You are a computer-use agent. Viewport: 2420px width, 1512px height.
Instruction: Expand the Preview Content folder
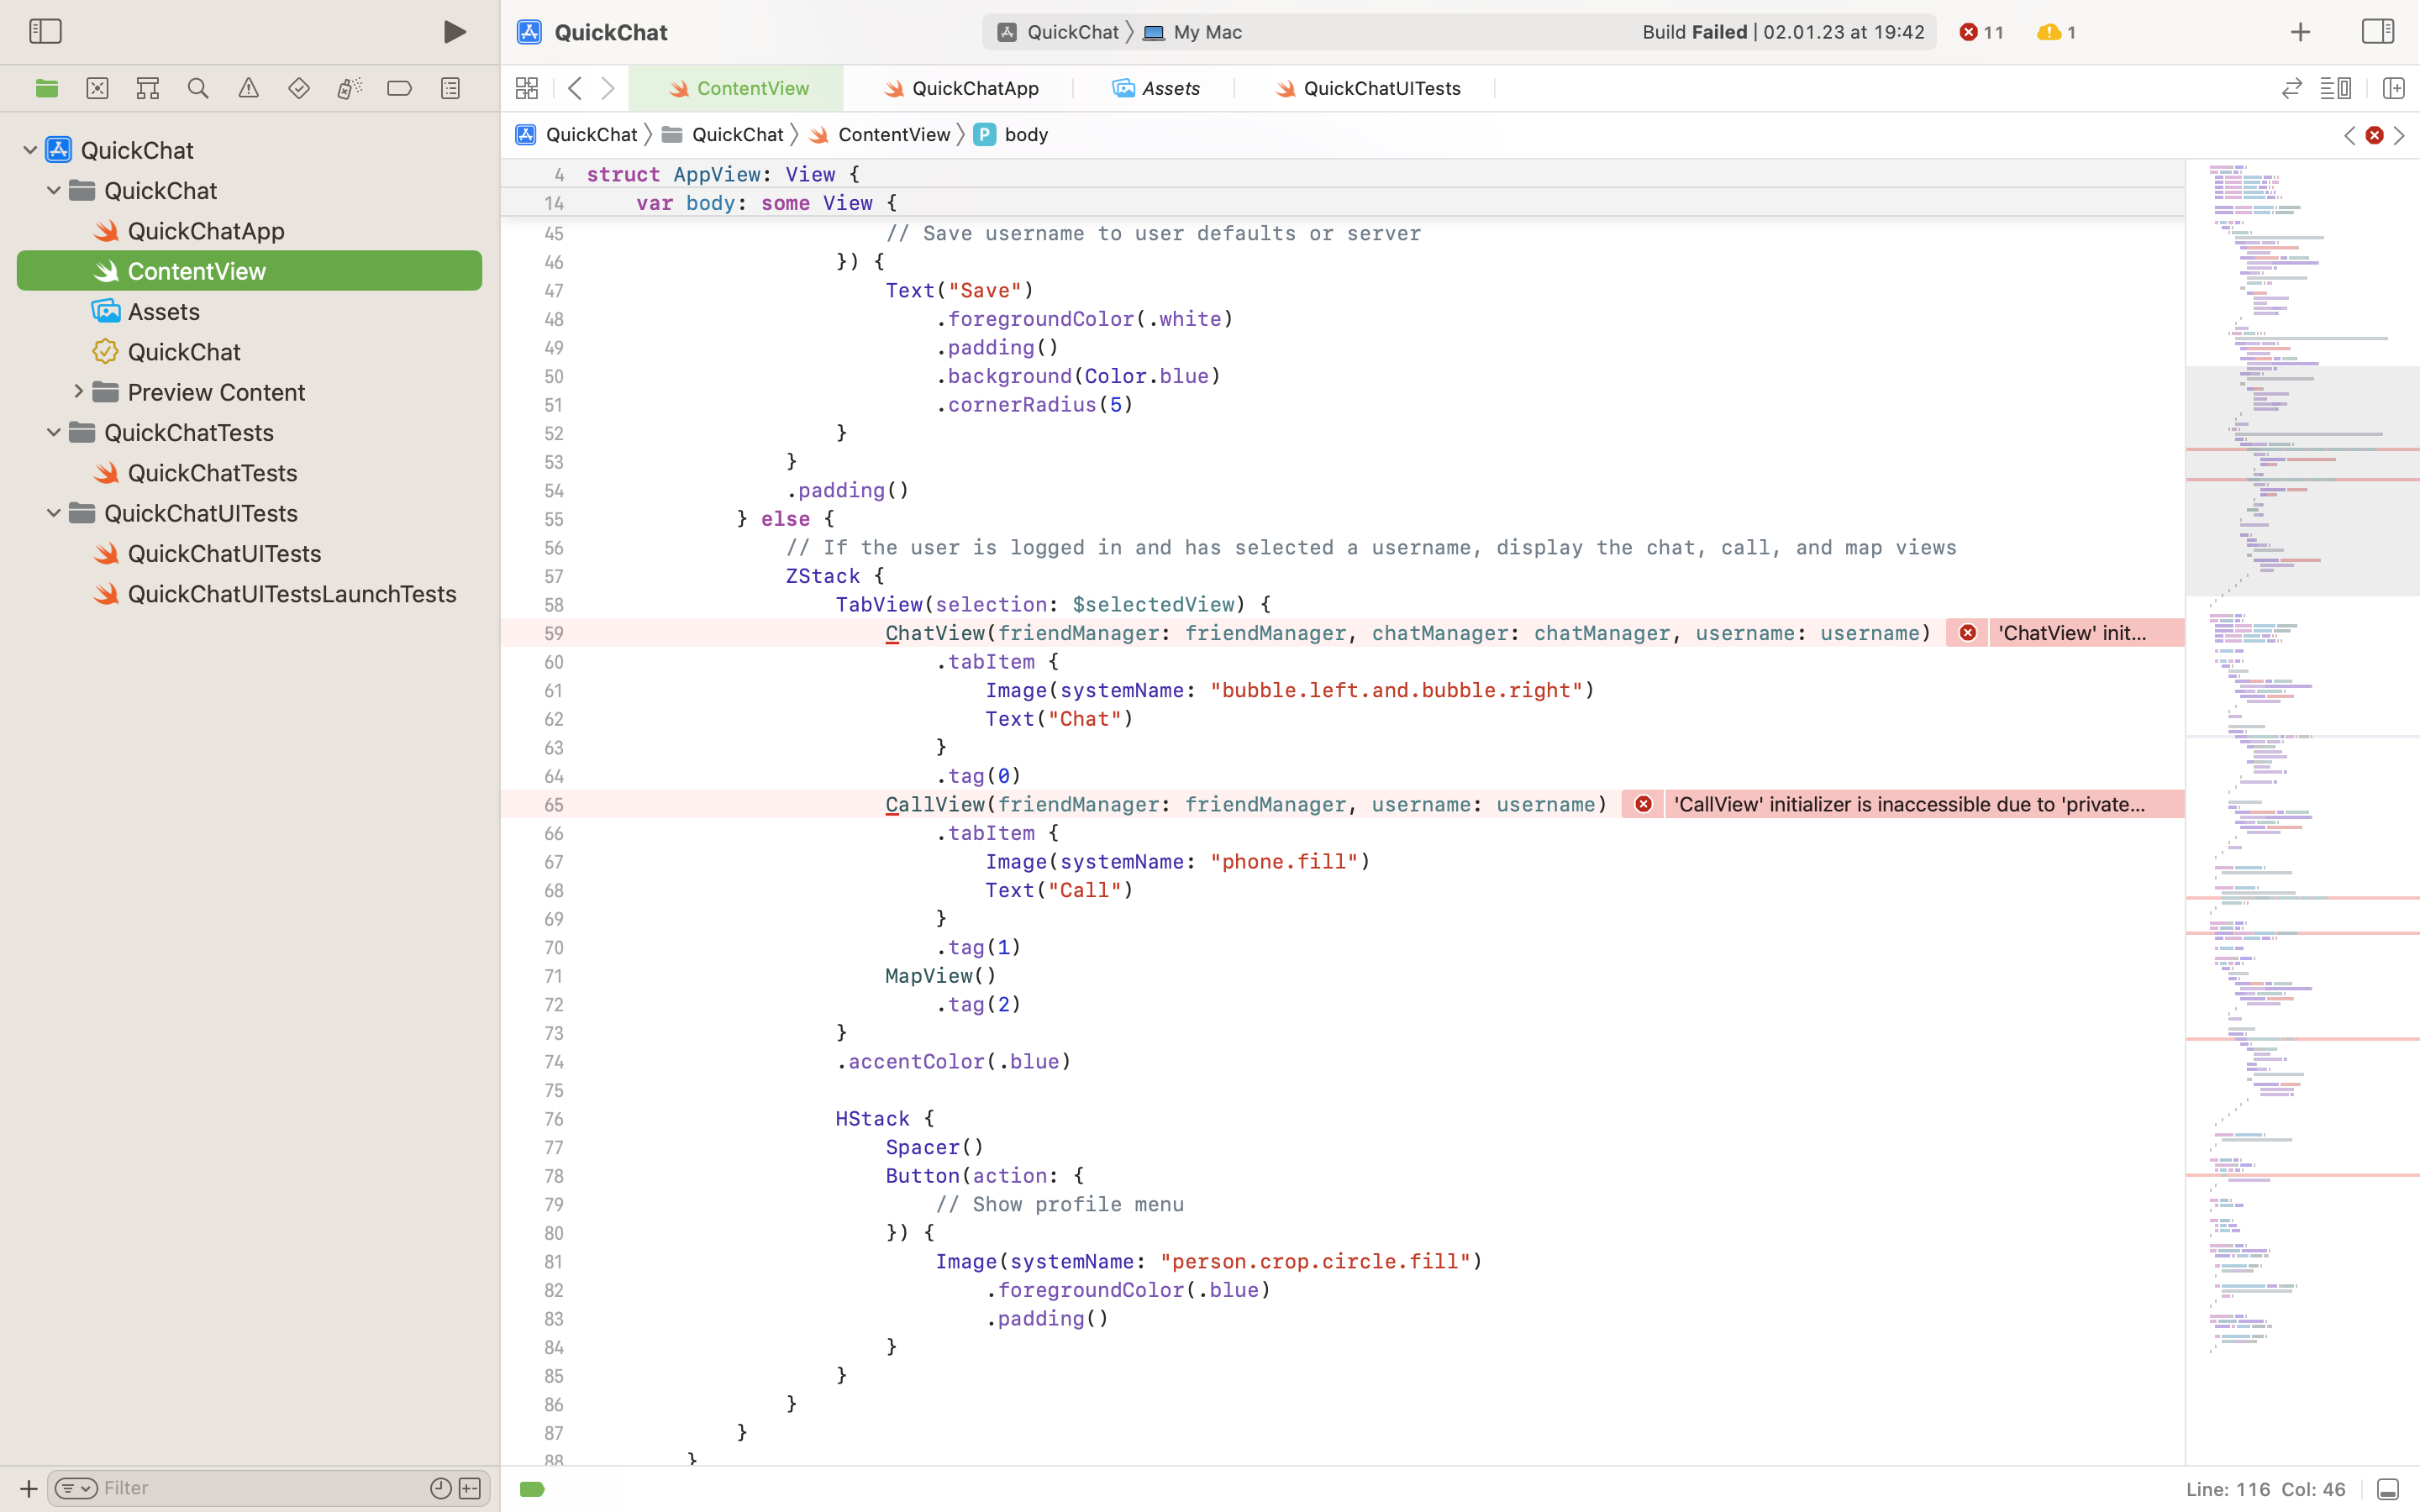click(x=78, y=392)
